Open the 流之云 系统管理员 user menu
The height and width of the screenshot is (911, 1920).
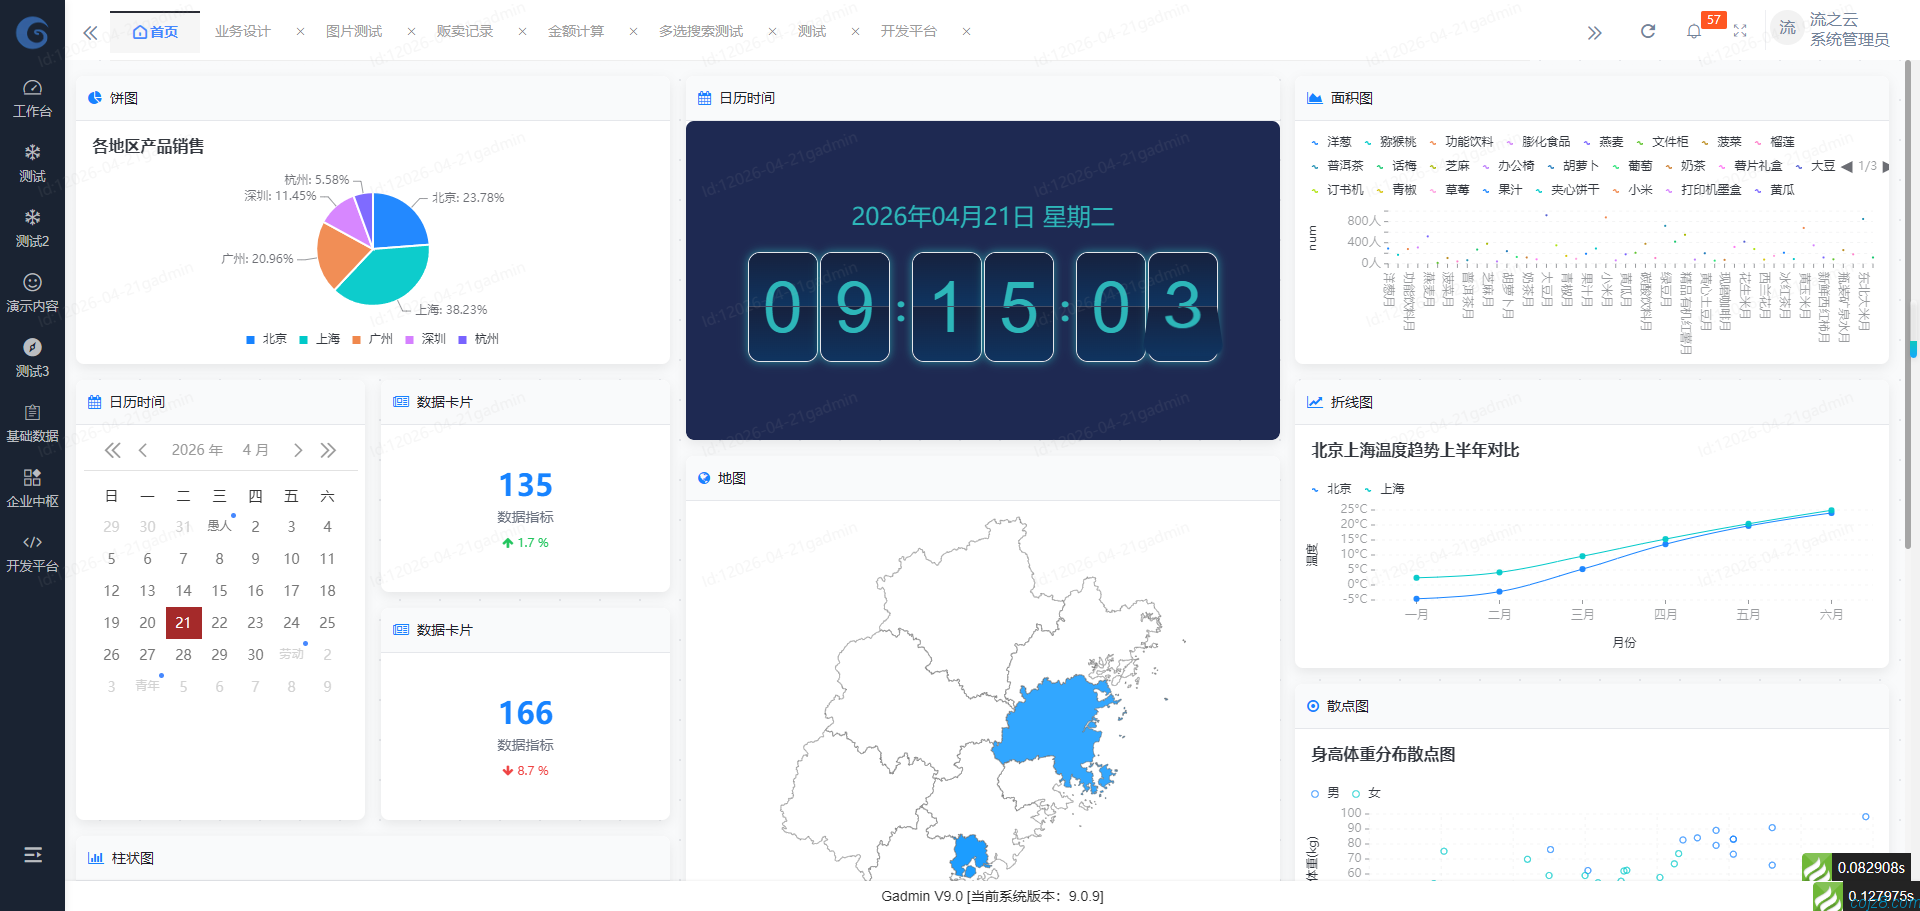click(x=1831, y=30)
